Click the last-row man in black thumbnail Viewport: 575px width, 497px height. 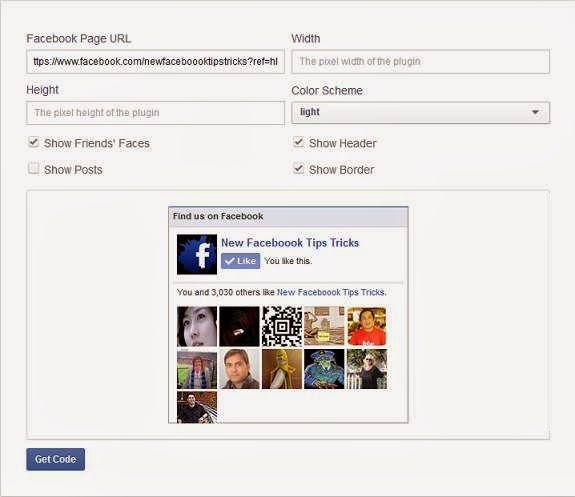click(x=197, y=407)
